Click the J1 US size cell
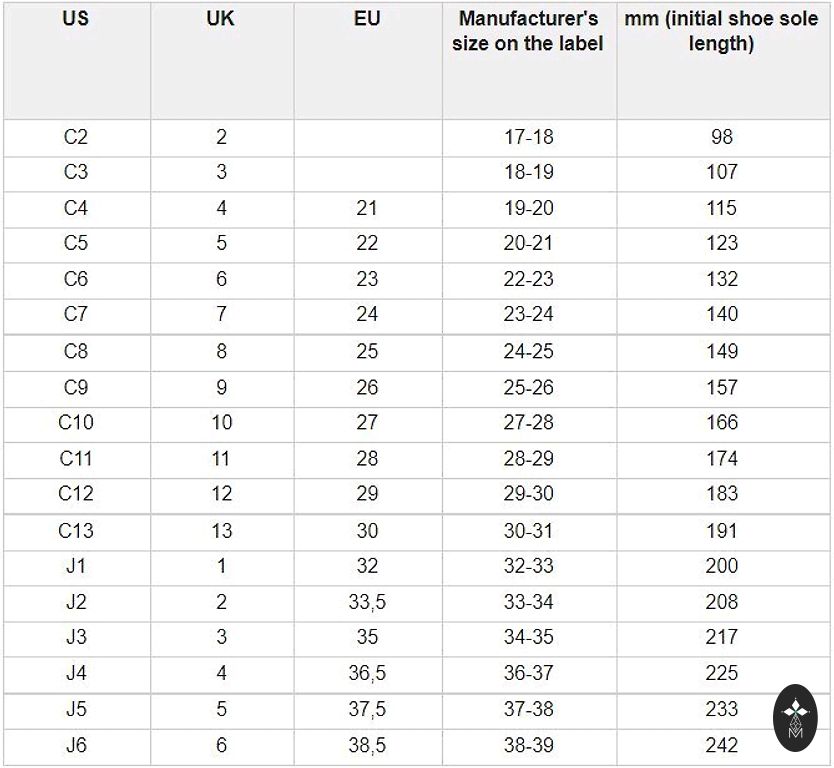 coord(76,566)
